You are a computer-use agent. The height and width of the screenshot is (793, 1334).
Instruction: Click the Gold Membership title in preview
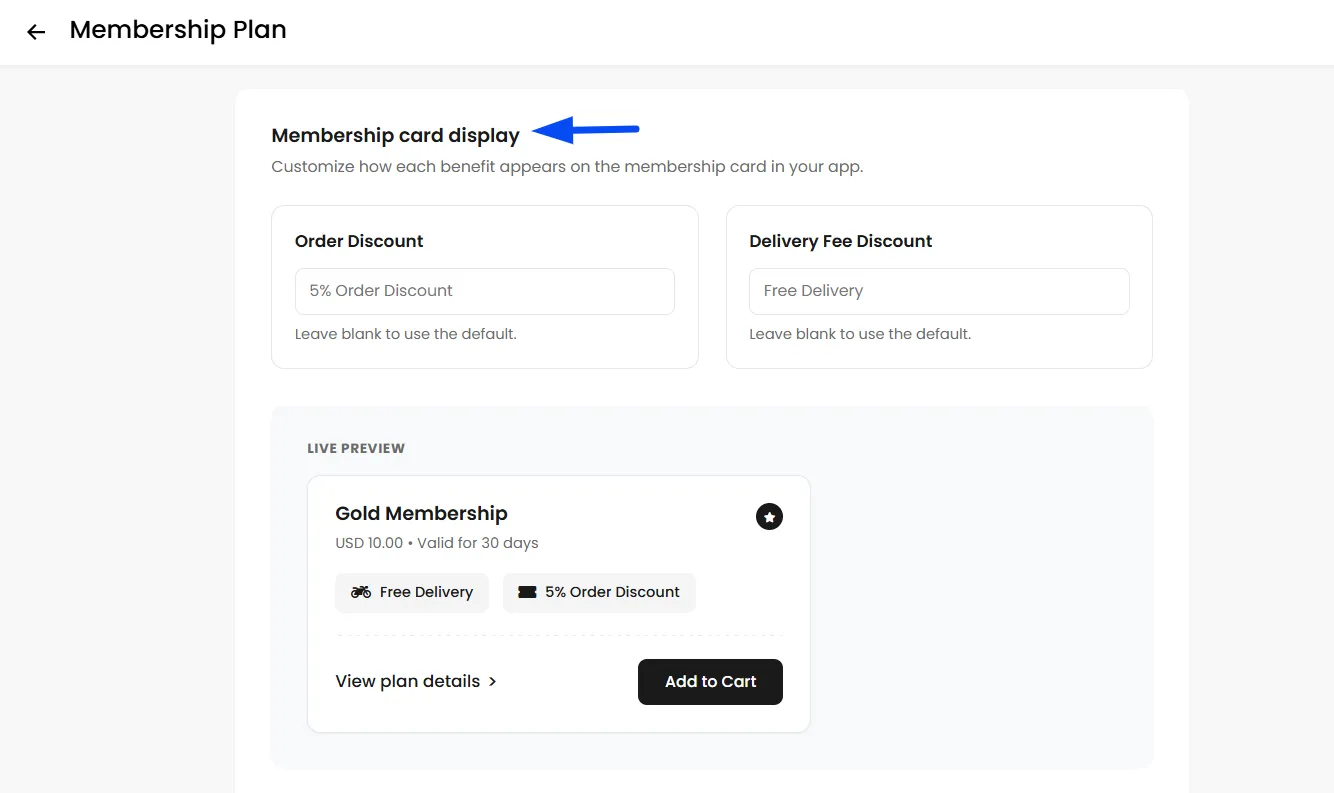tap(421, 513)
